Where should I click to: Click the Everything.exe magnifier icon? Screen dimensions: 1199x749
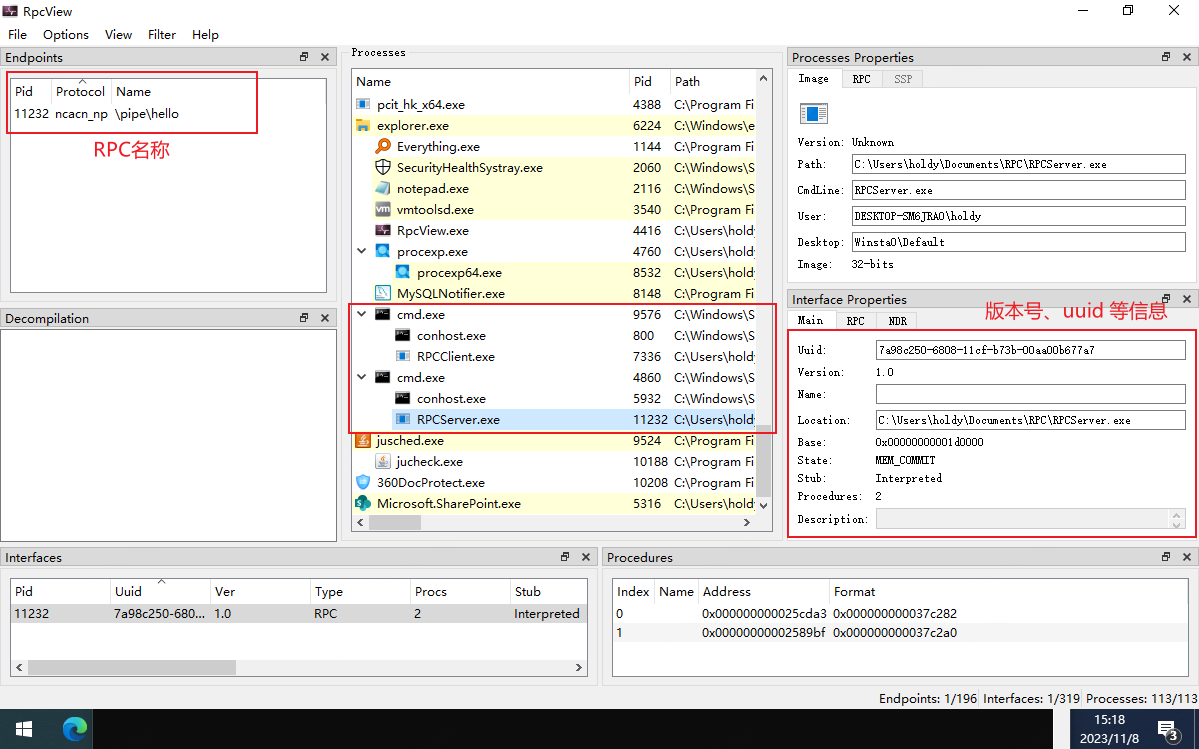383,147
